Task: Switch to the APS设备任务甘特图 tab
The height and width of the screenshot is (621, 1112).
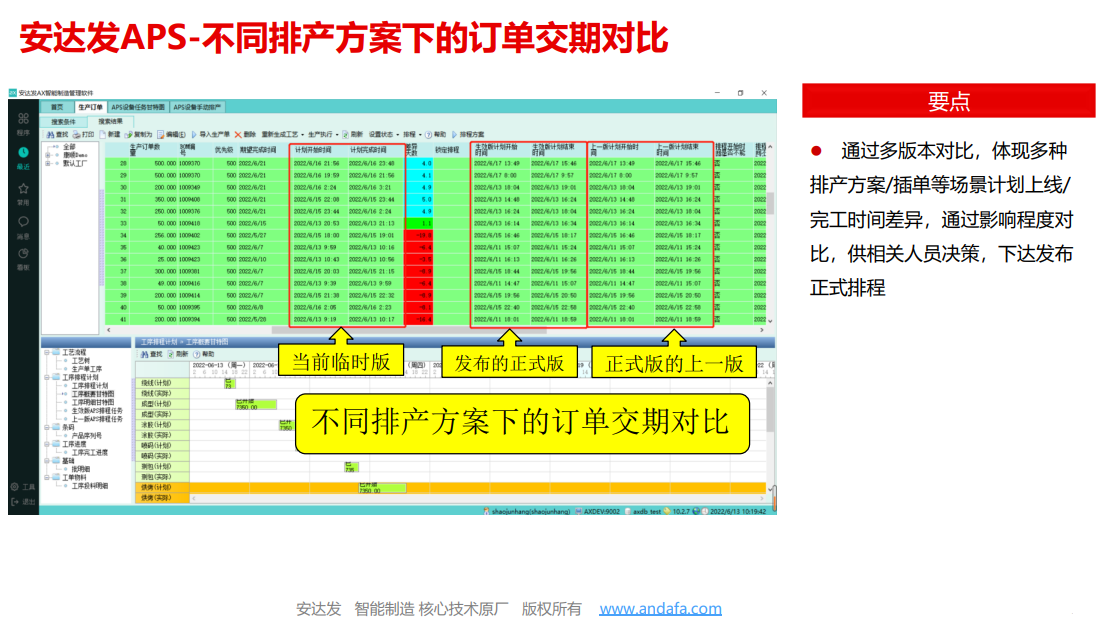Action: click(x=138, y=107)
